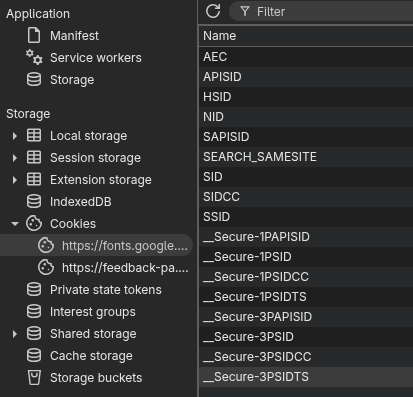Click the Extension storage table icon
413x397 pixels.
34,180
